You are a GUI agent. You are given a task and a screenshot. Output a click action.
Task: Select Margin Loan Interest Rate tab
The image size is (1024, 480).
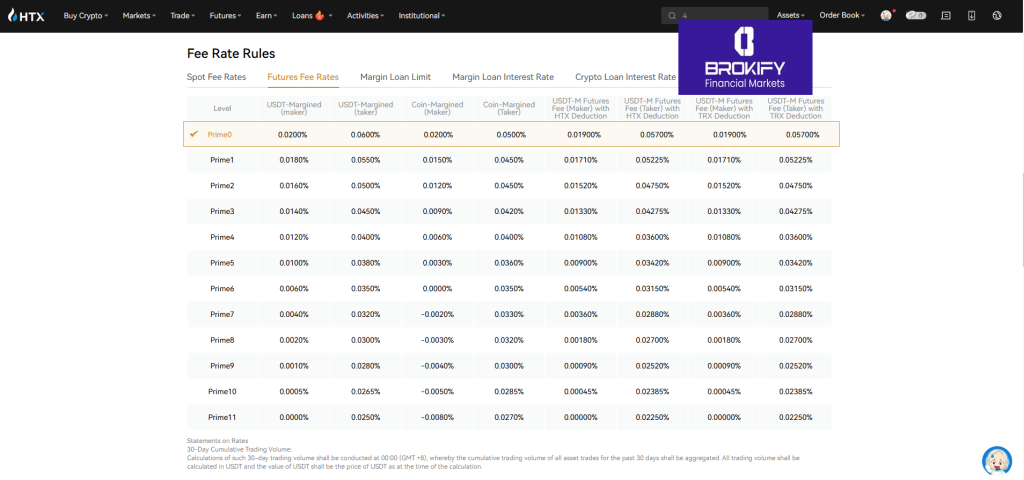click(x=502, y=77)
